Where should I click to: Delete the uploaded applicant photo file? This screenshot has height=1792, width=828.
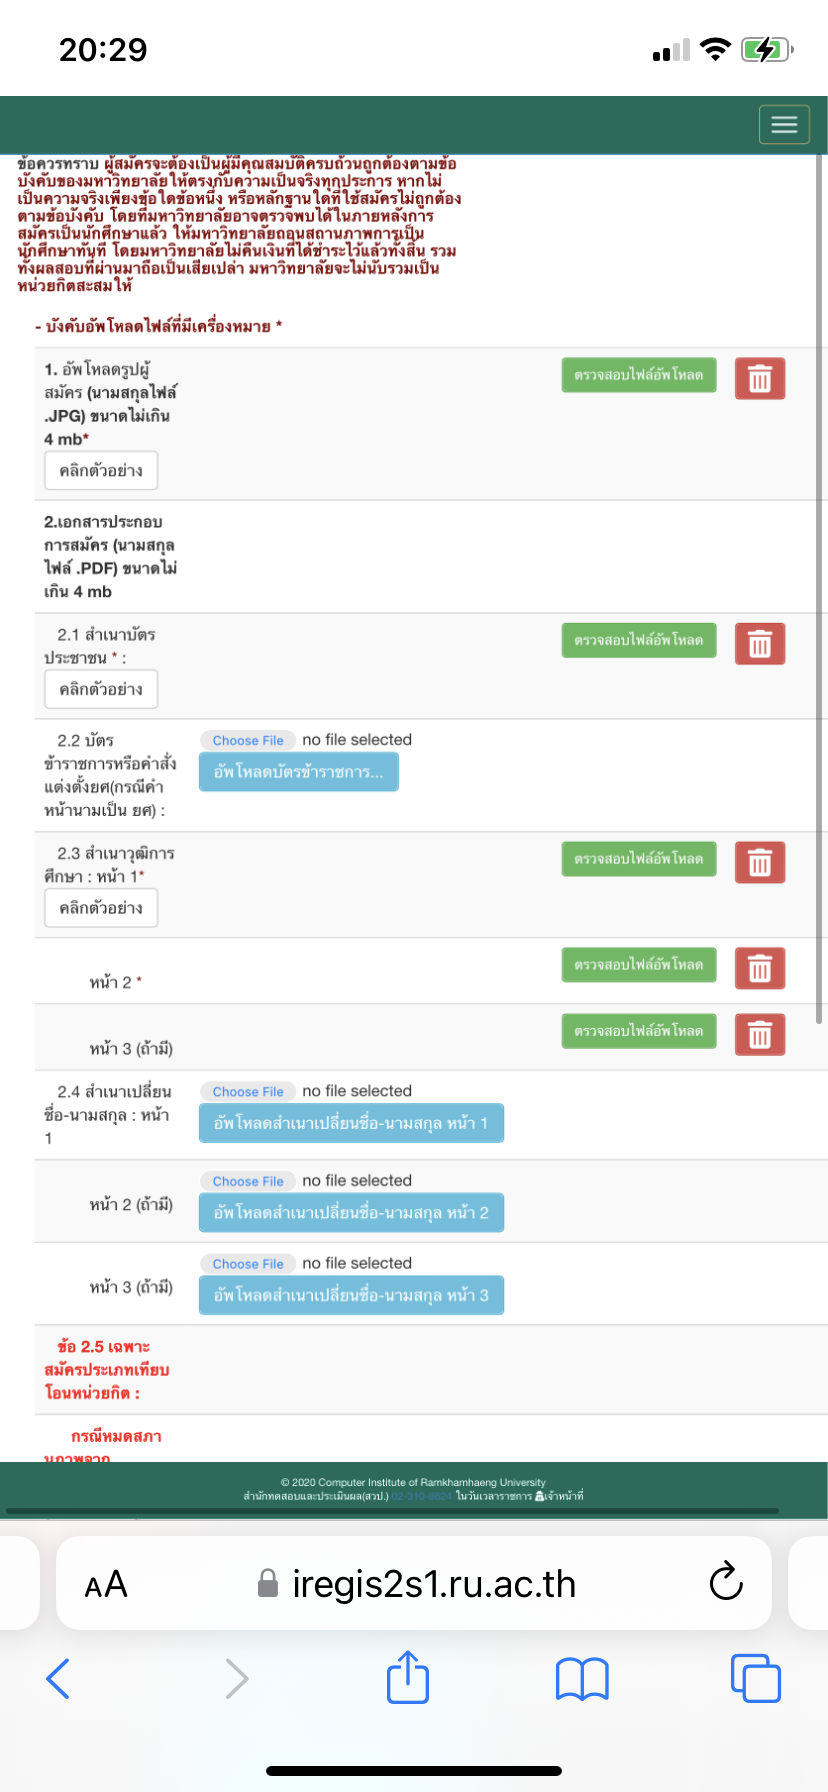click(760, 379)
